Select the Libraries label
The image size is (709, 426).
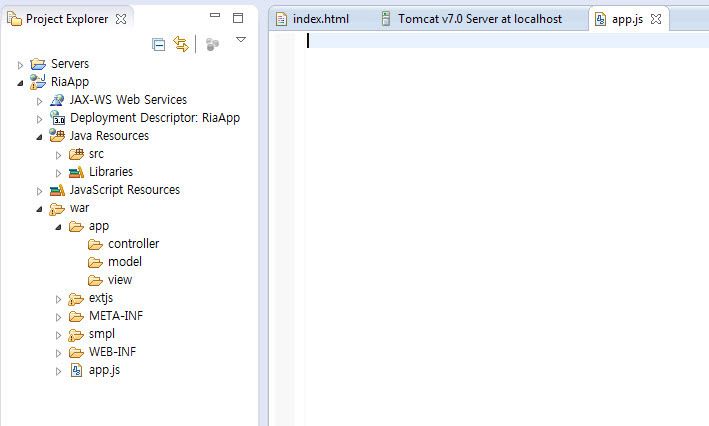point(111,172)
